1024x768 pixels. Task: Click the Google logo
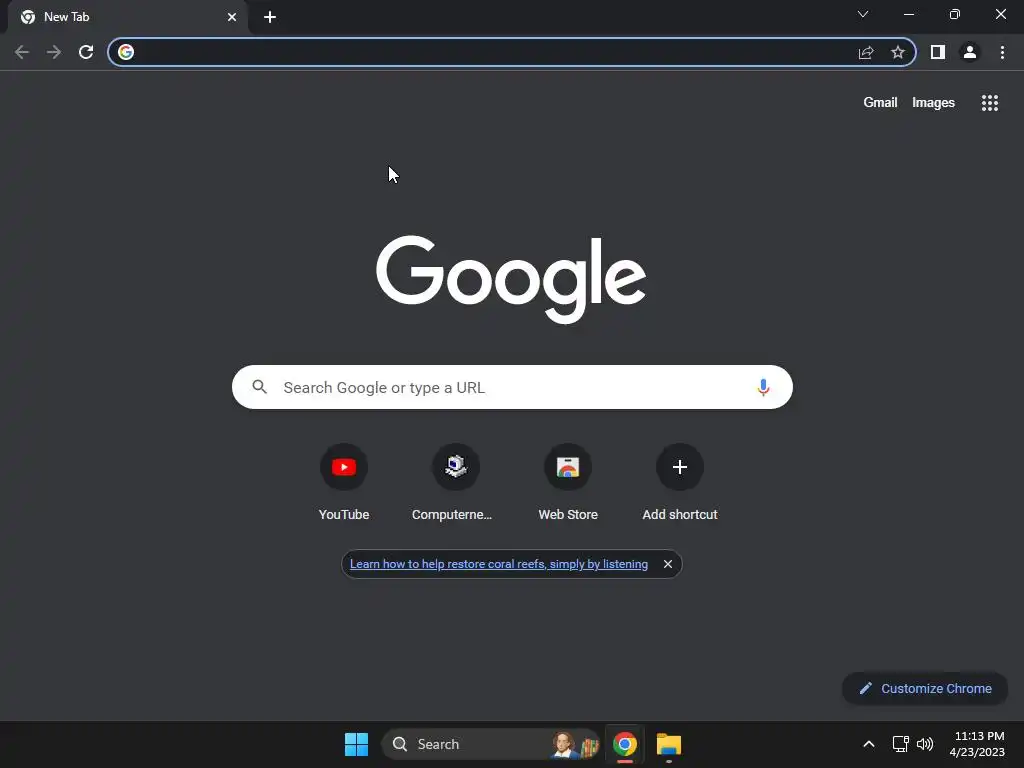(x=511, y=279)
